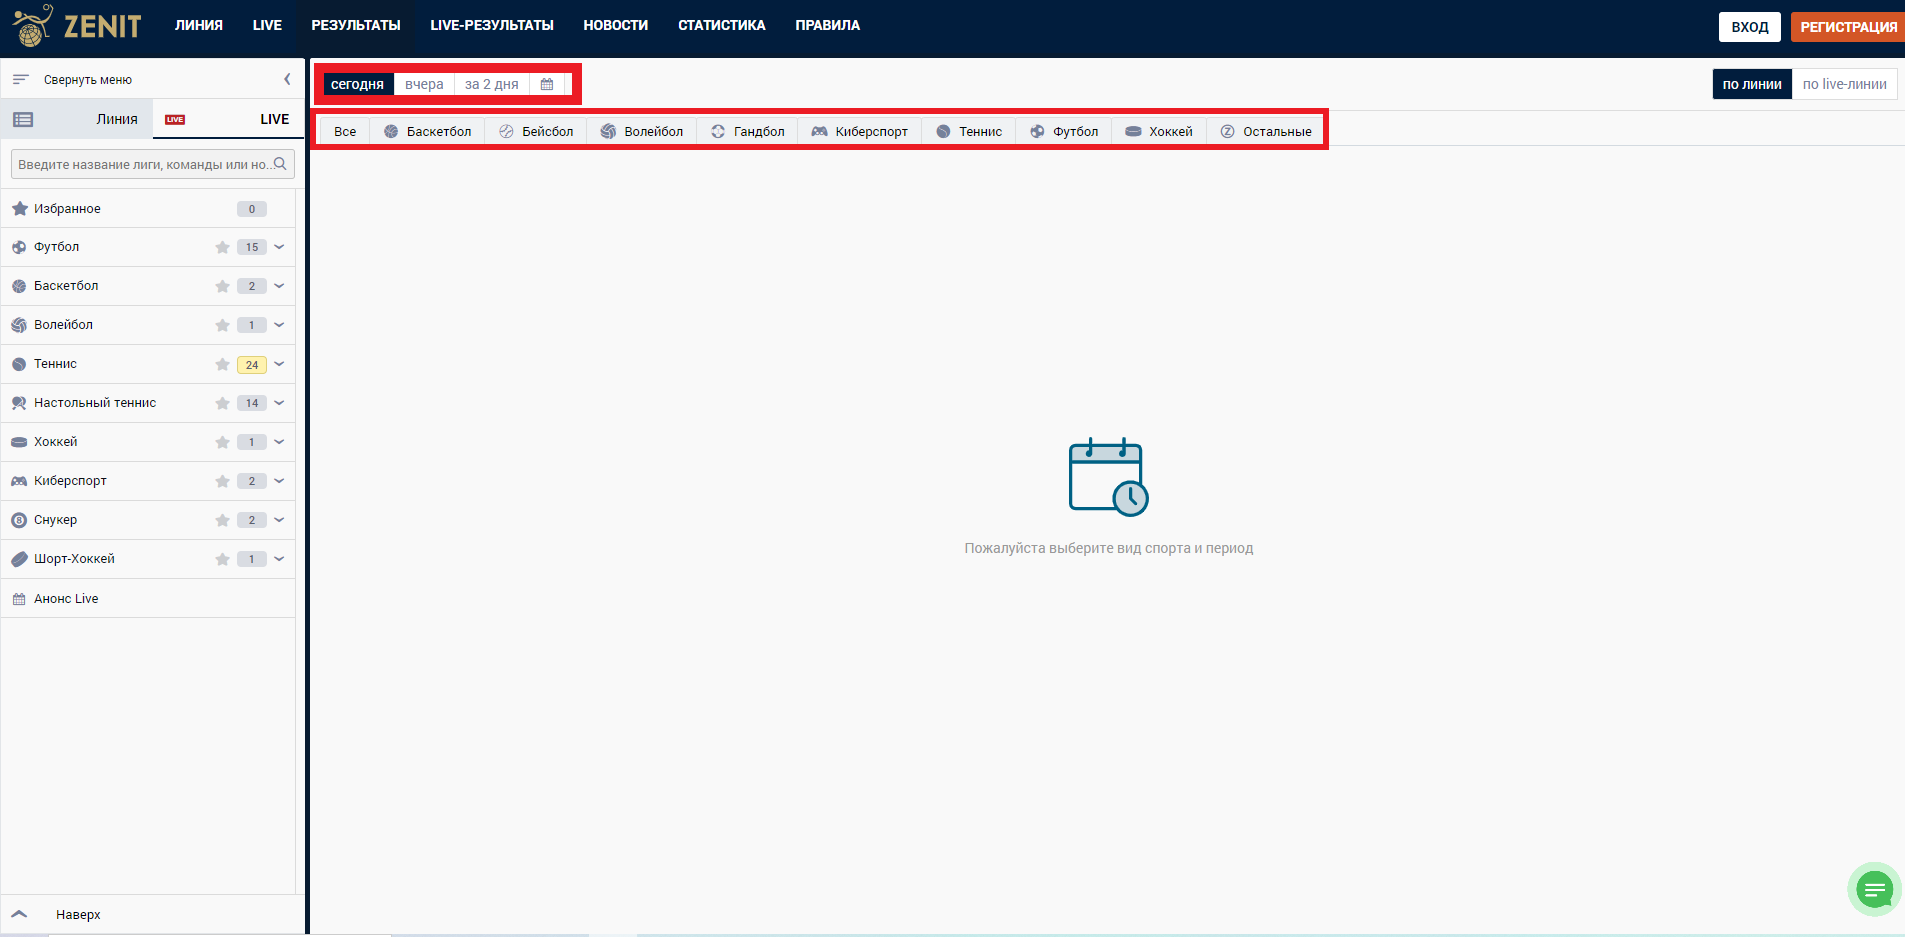This screenshot has width=1905, height=937.
Task: Click the Наверх up-arrow icon
Action: point(19,914)
